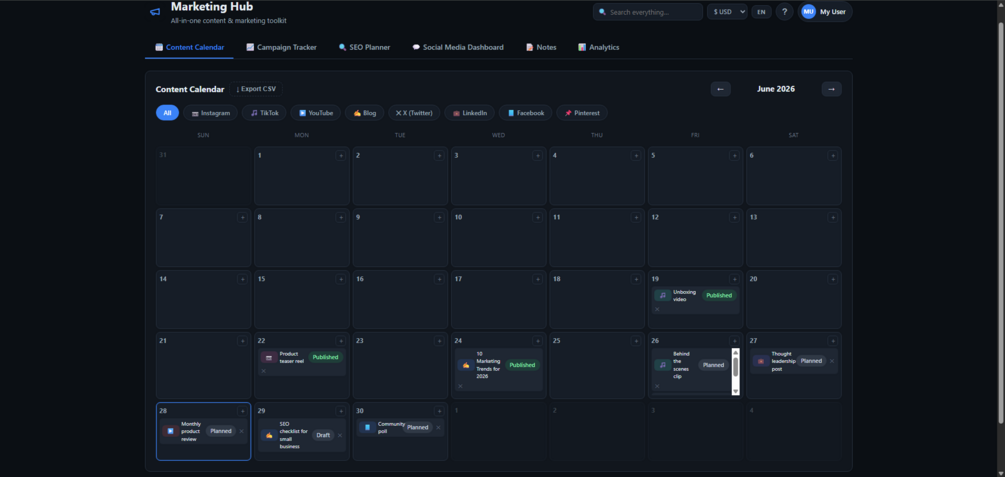Click Facebook icon on Community poll
Screen dimensions: 1005x477
click(367, 428)
